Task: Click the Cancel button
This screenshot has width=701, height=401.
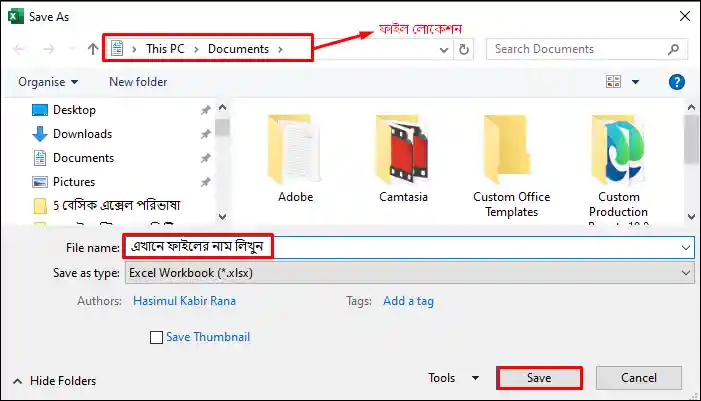Action: [638, 378]
